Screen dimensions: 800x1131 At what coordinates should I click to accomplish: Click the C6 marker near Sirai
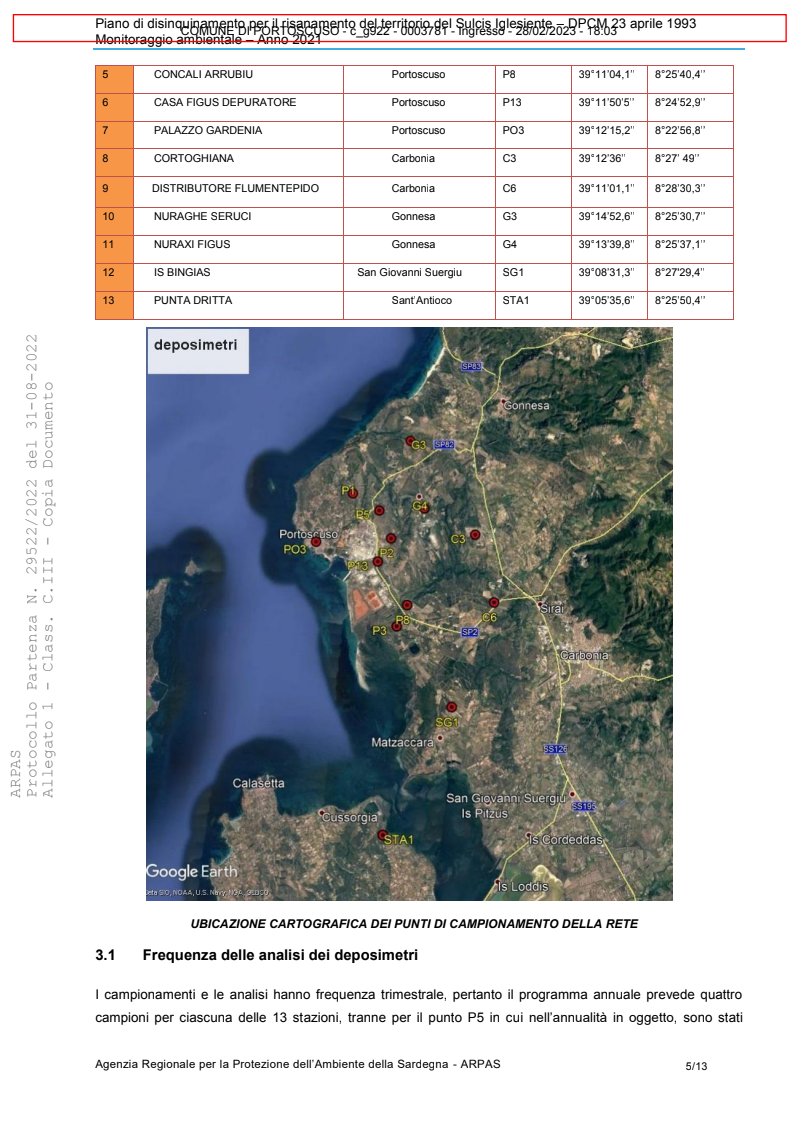click(494, 602)
